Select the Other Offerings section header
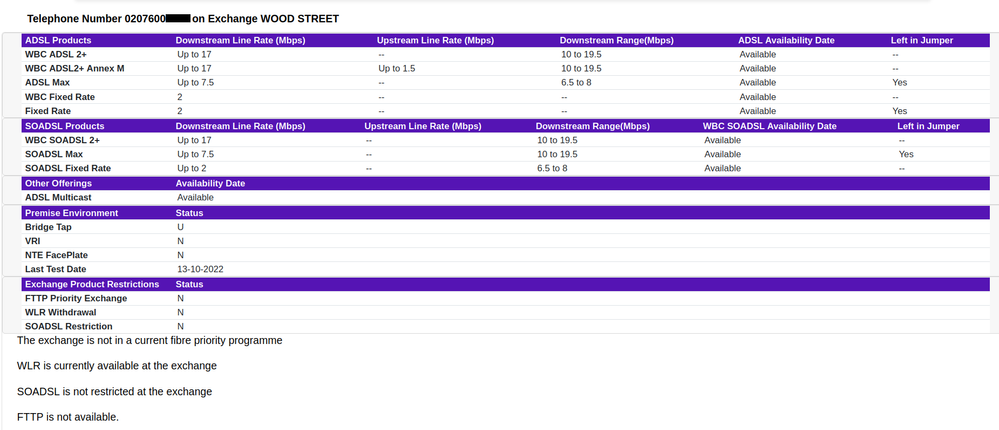Image resolution: width=999 pixels, height=430 pixels. click(58, 183)
